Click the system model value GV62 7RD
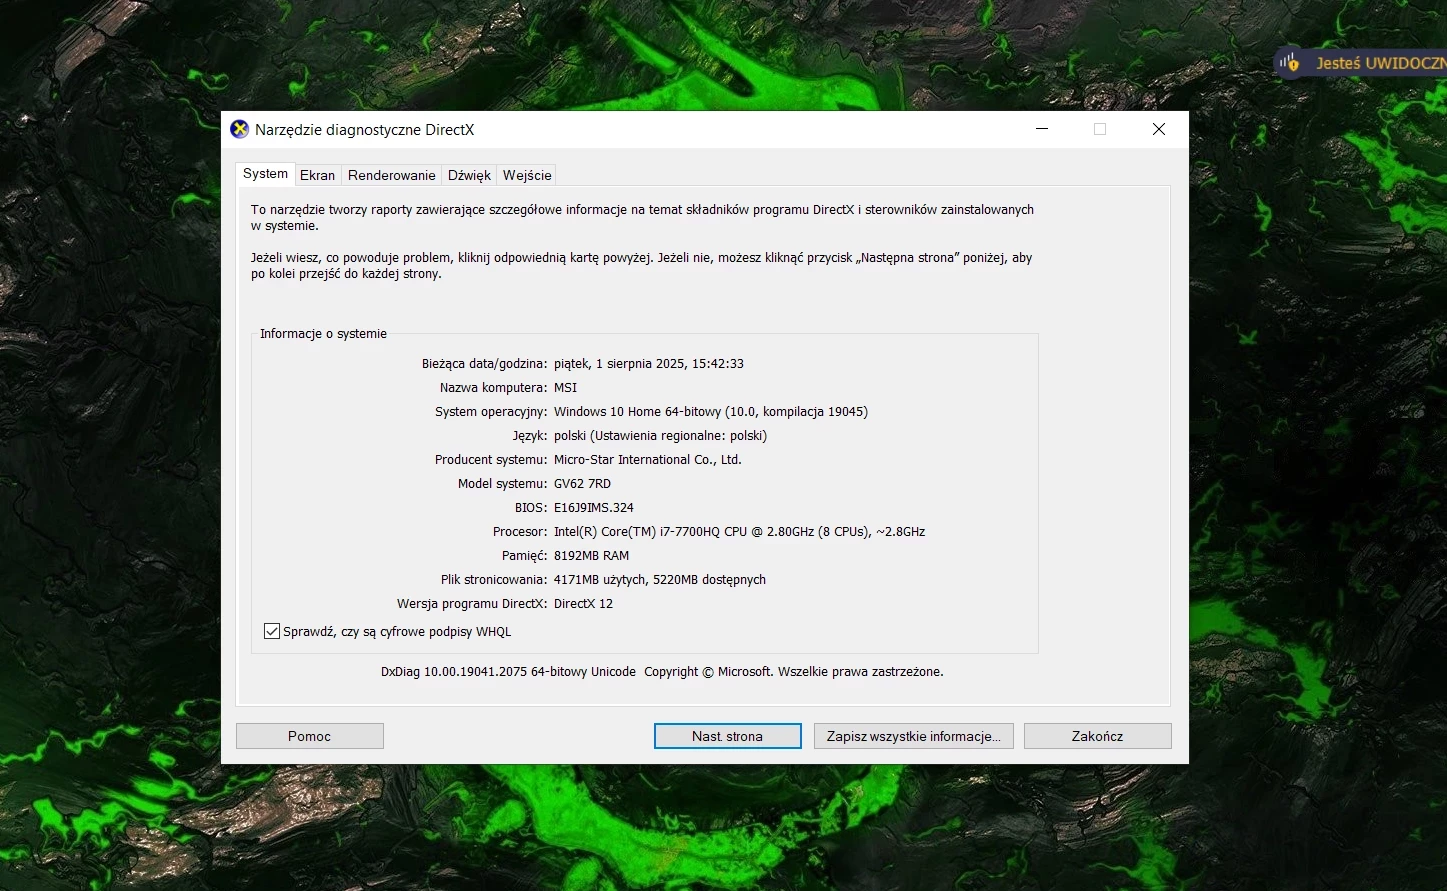The width and height of the screenshot is (1447, 891). pos(582,484)
